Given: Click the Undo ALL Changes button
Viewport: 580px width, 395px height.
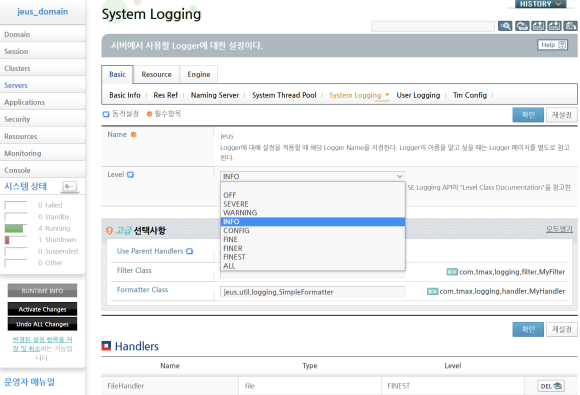Looking at the screenshot, I should 42,324.
